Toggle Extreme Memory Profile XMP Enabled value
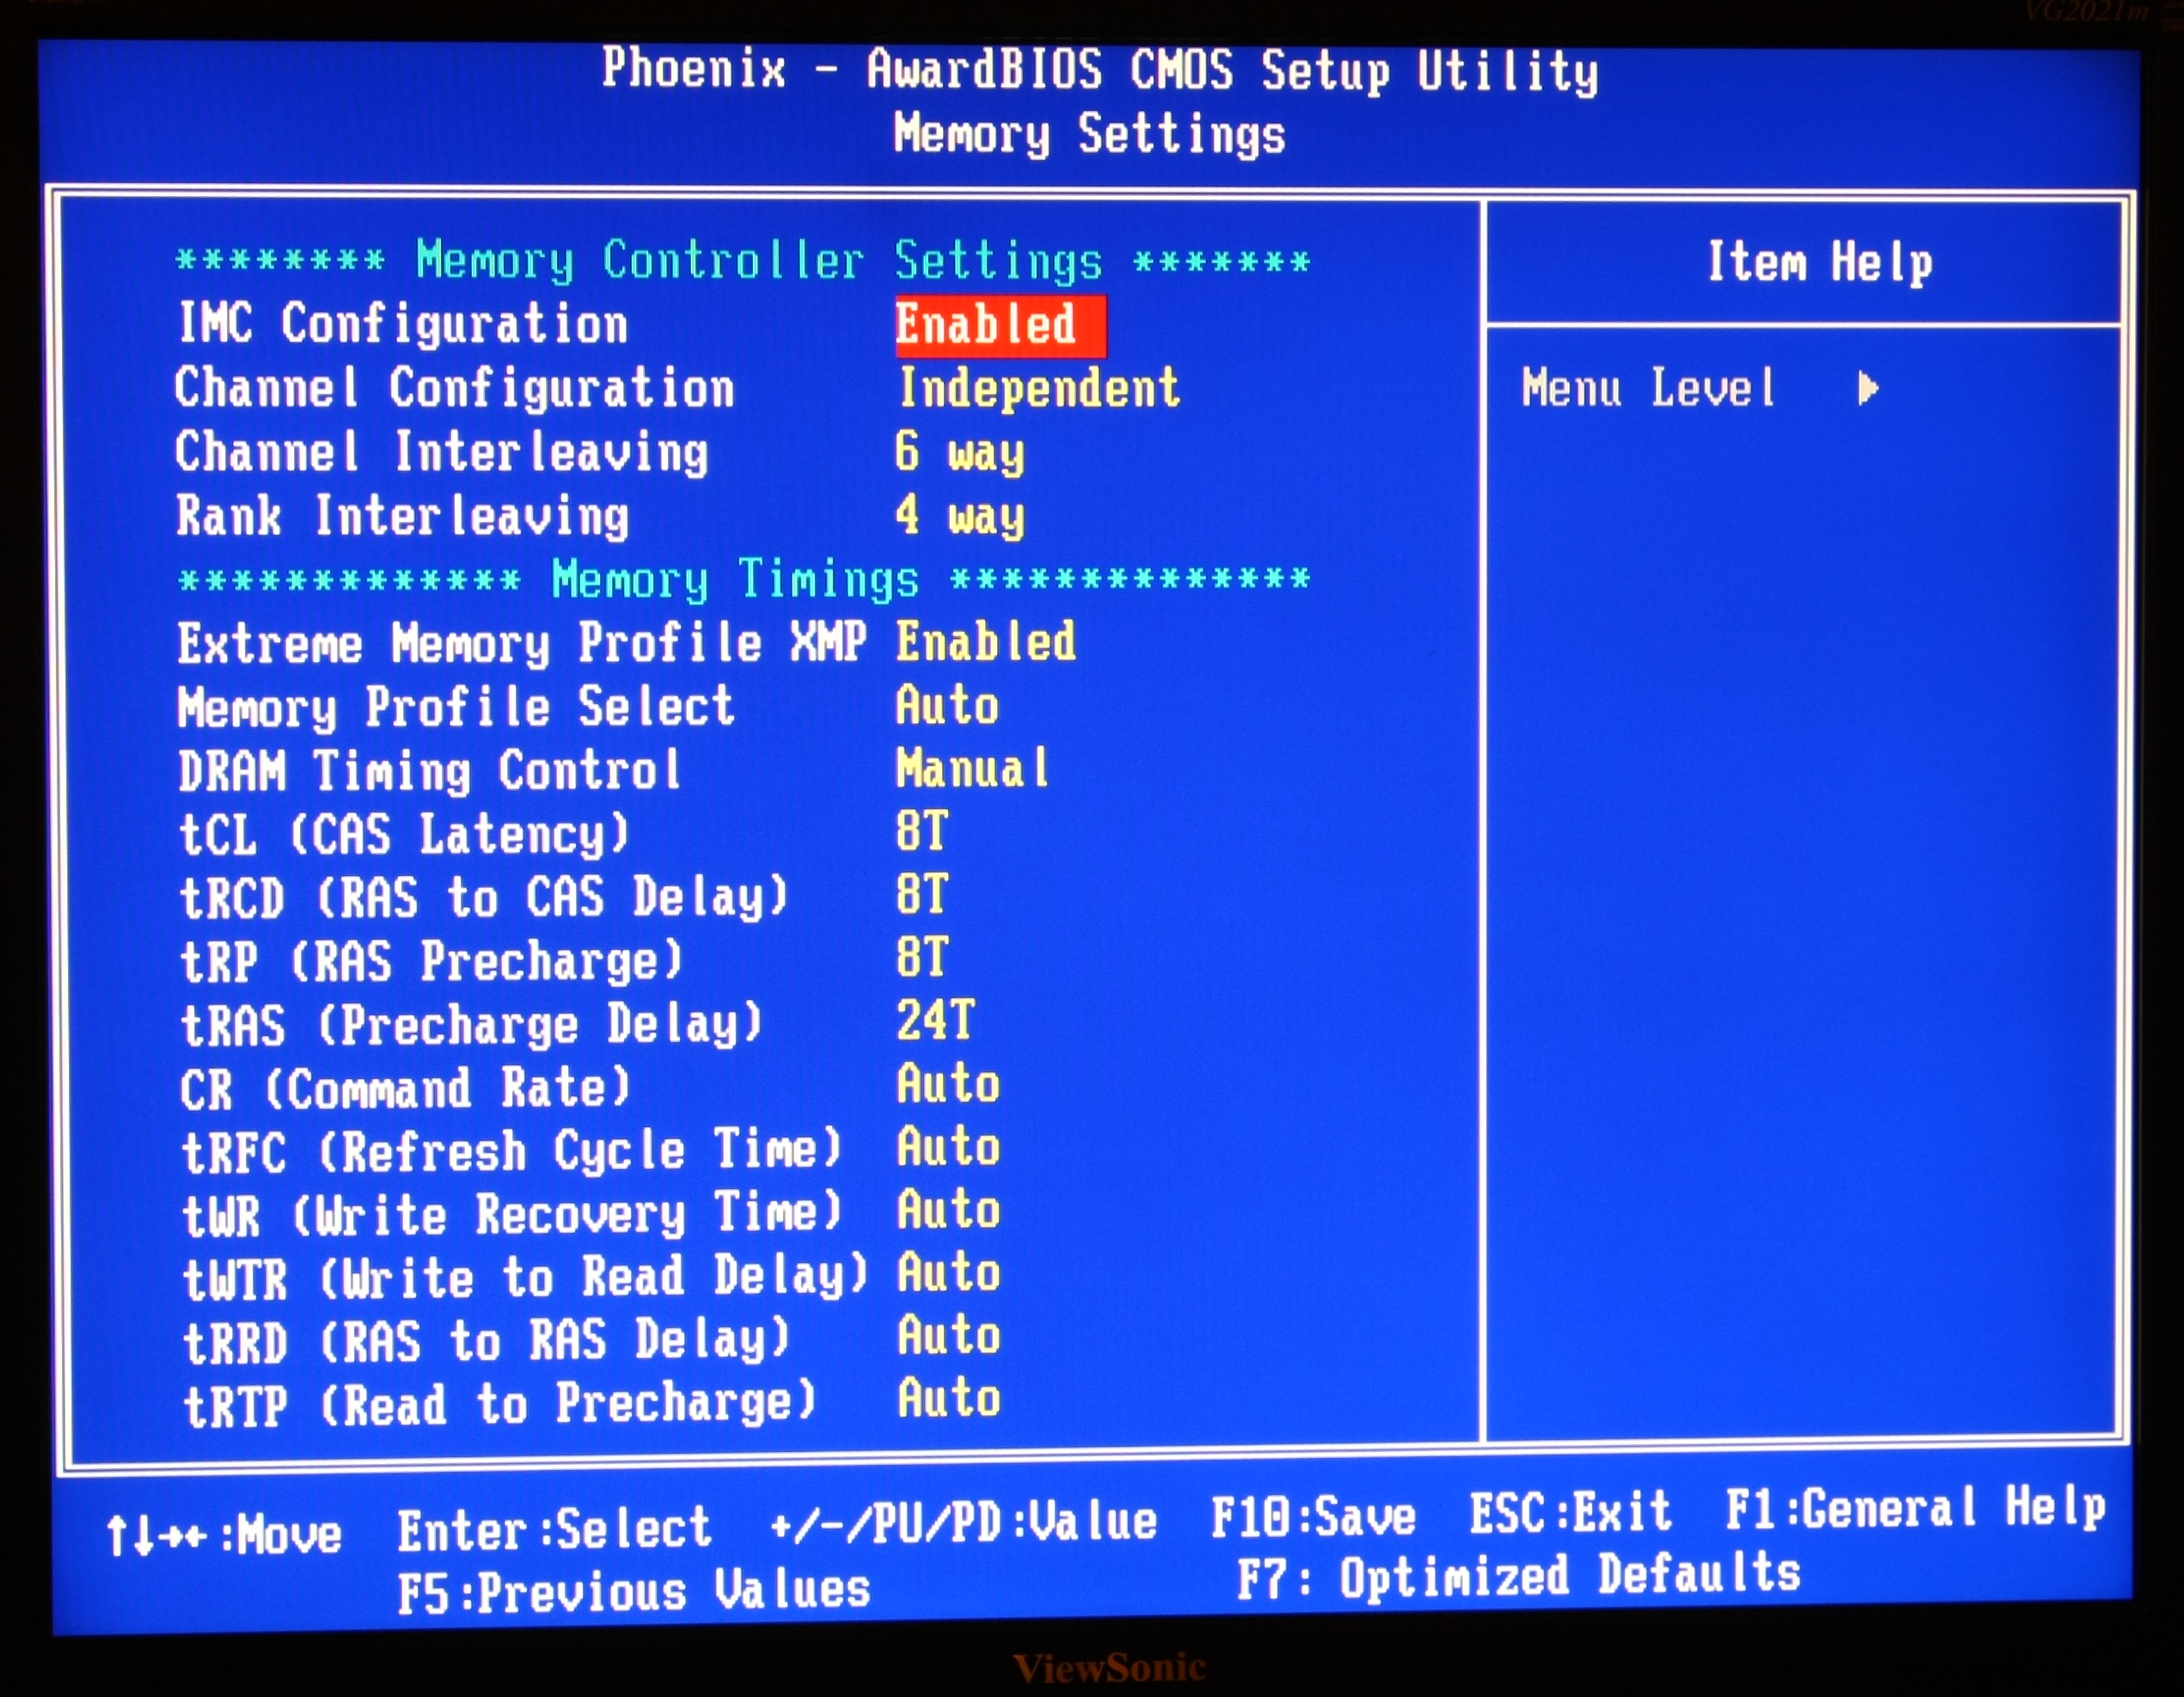 pos(985,642)
